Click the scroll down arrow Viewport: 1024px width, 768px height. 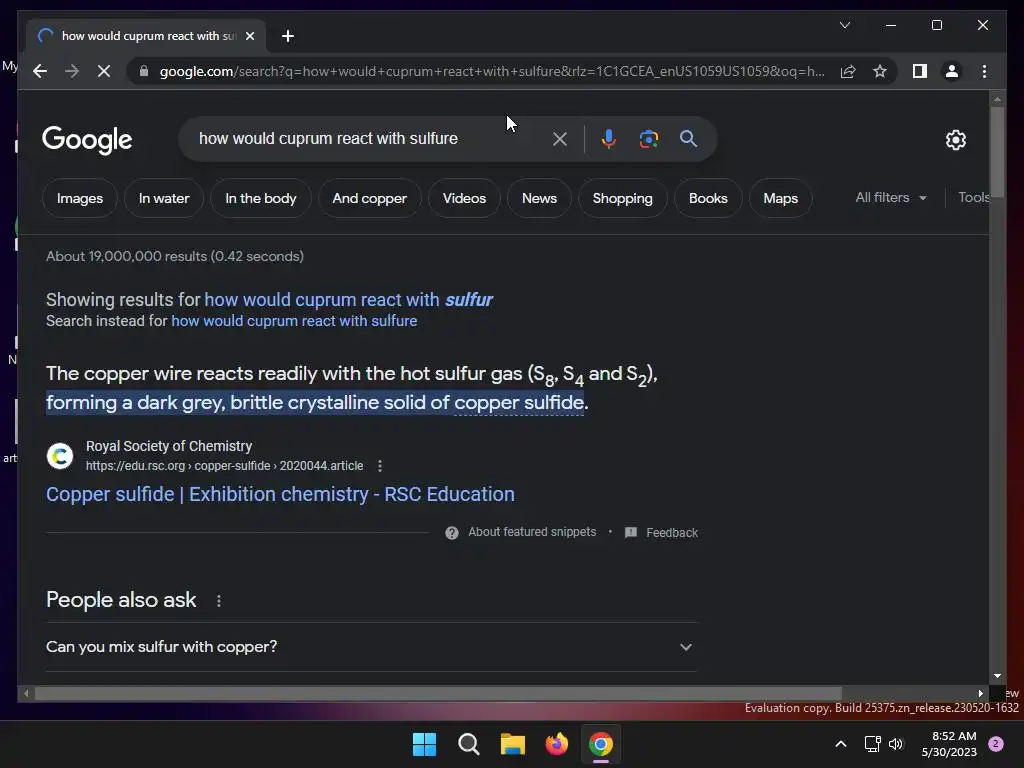click(997, 676)
